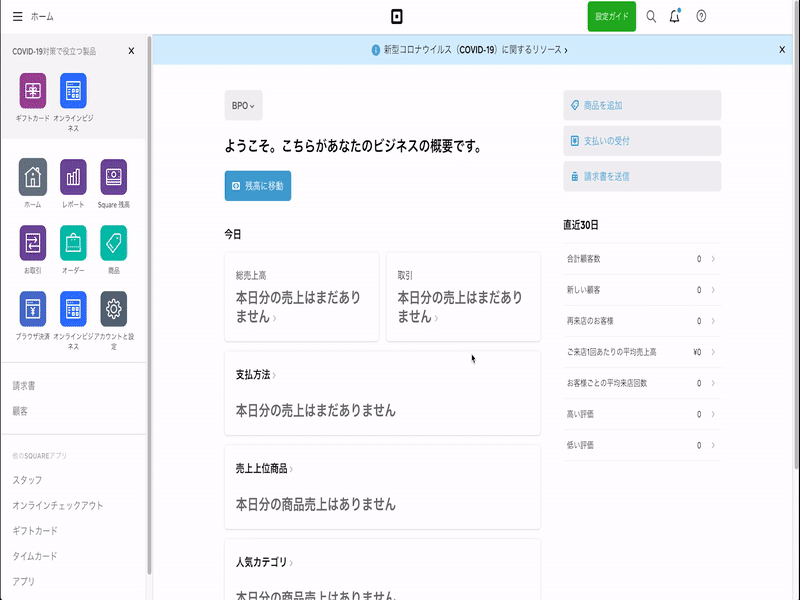Click the notification bell icon
The width and height of the screenshot is (800, 600).
(x=675, y=16)
